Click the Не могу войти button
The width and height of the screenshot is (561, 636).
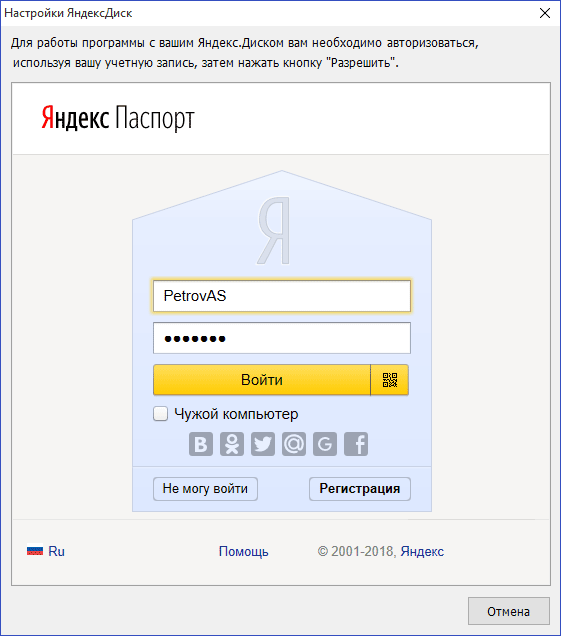coord(205,489)
